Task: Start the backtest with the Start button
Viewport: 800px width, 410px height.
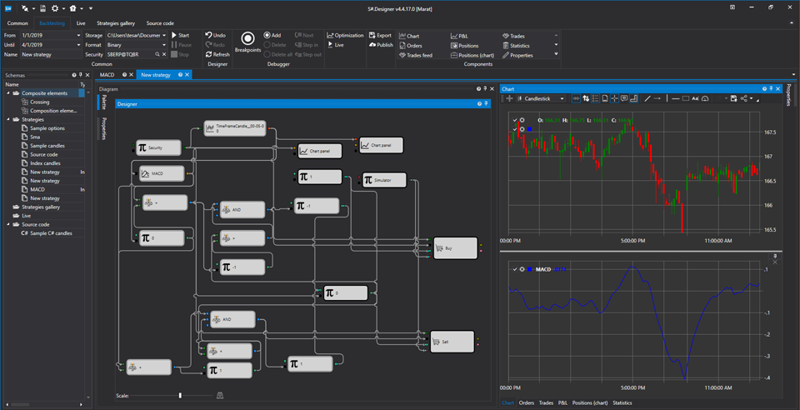Action: coord(179,35)
